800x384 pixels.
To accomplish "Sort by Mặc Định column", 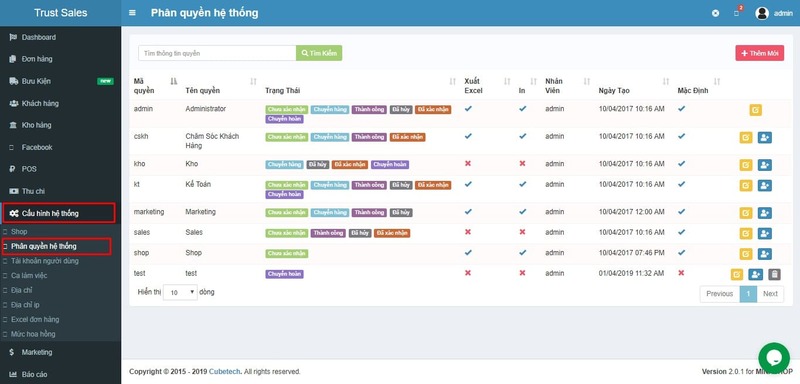I will 717,82.
